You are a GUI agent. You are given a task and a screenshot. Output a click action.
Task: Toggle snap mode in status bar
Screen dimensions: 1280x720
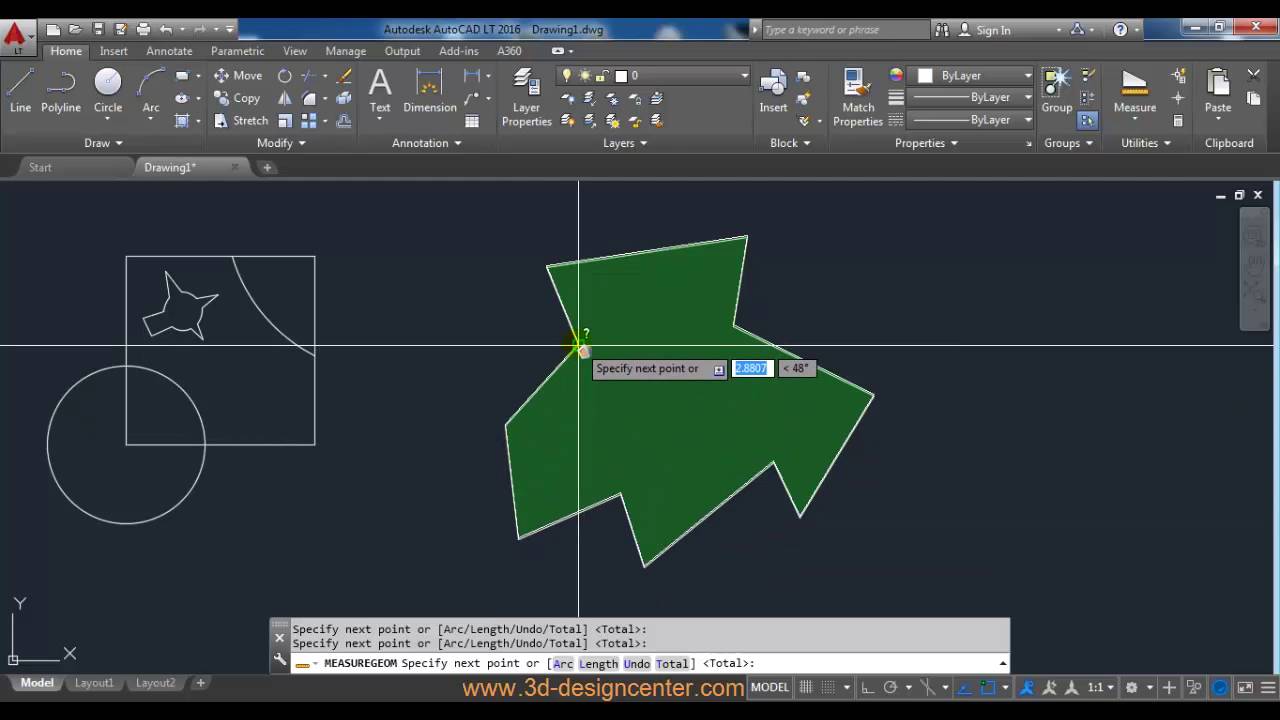point(830,687)
